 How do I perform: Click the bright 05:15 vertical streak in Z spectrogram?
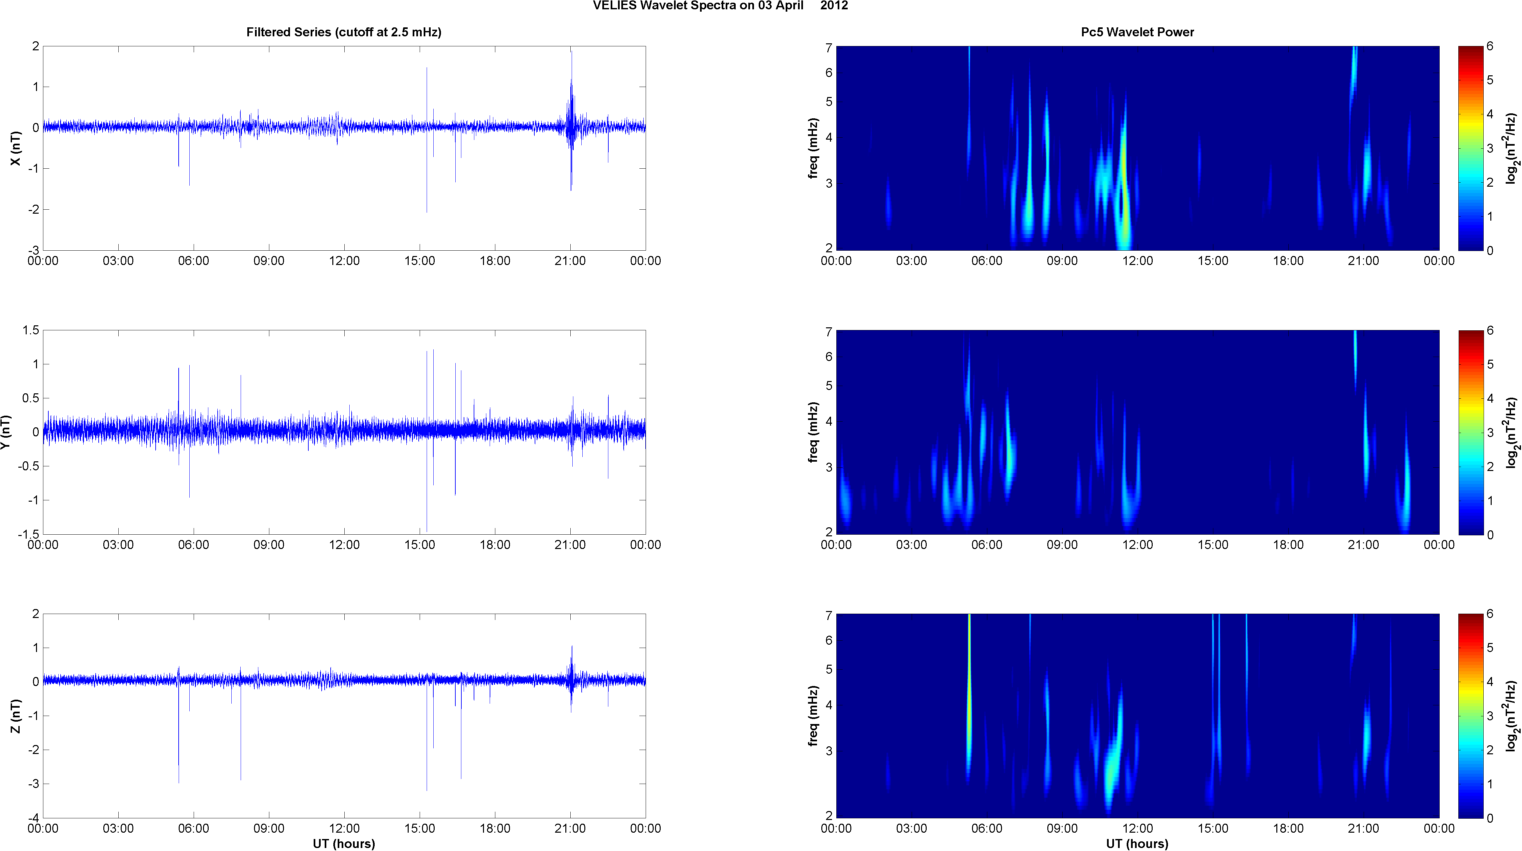click(969, 695)
